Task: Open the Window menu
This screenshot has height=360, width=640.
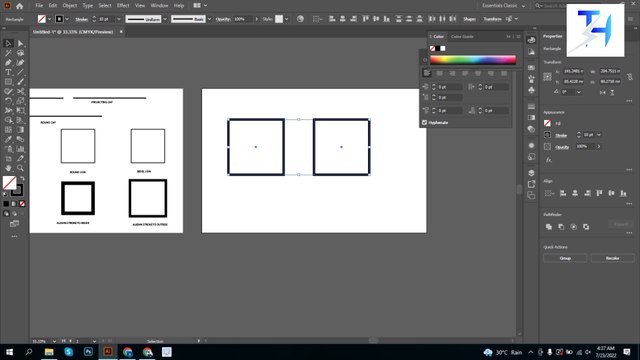Action: coord(159,6)
